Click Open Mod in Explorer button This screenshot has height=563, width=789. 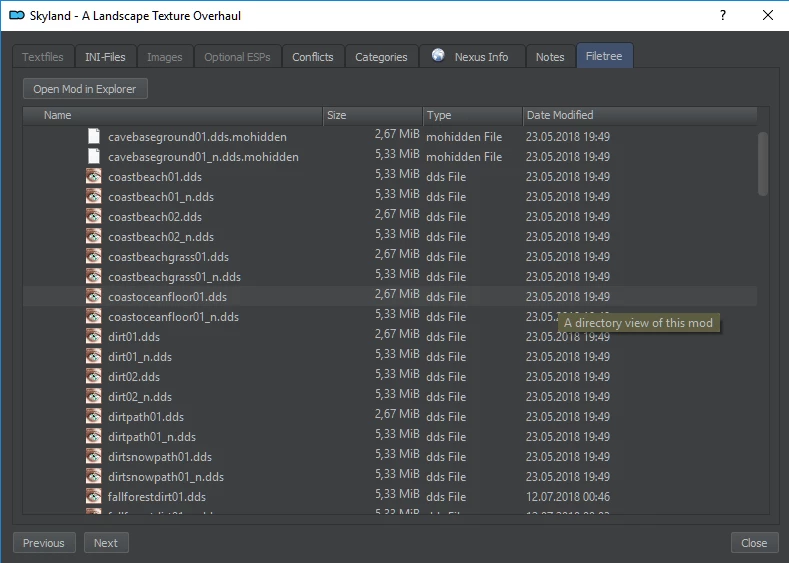pos(85,89)
